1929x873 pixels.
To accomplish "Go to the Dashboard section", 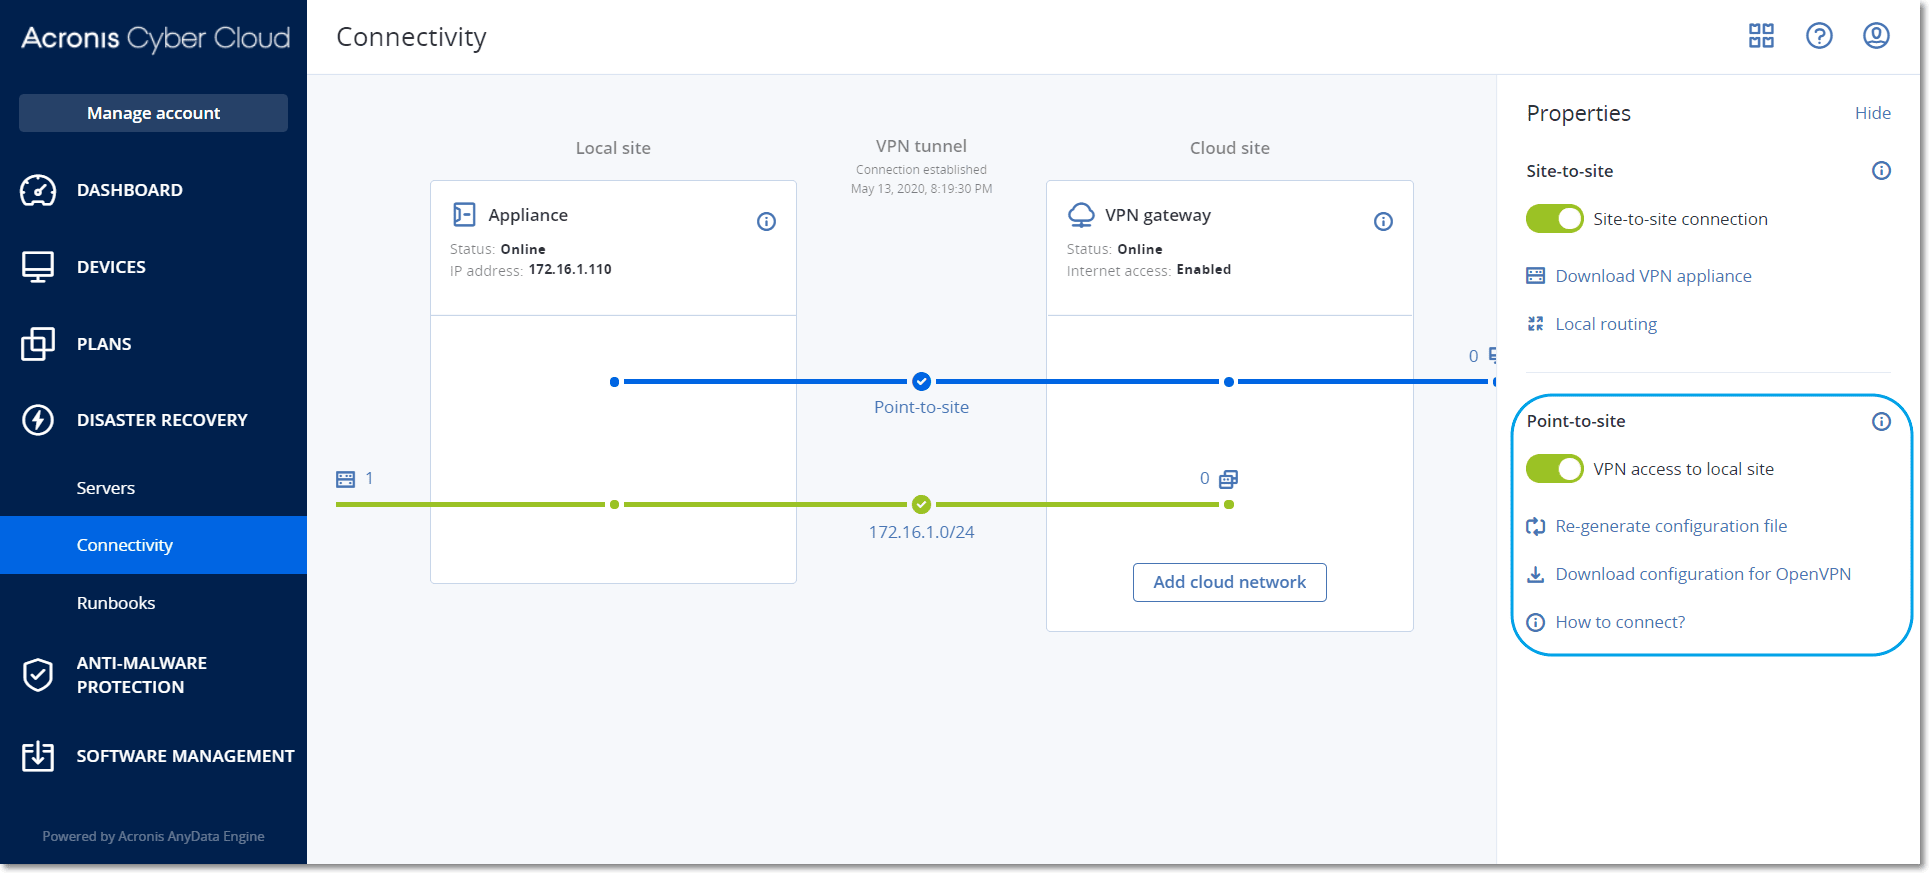I will coord(129,190).
